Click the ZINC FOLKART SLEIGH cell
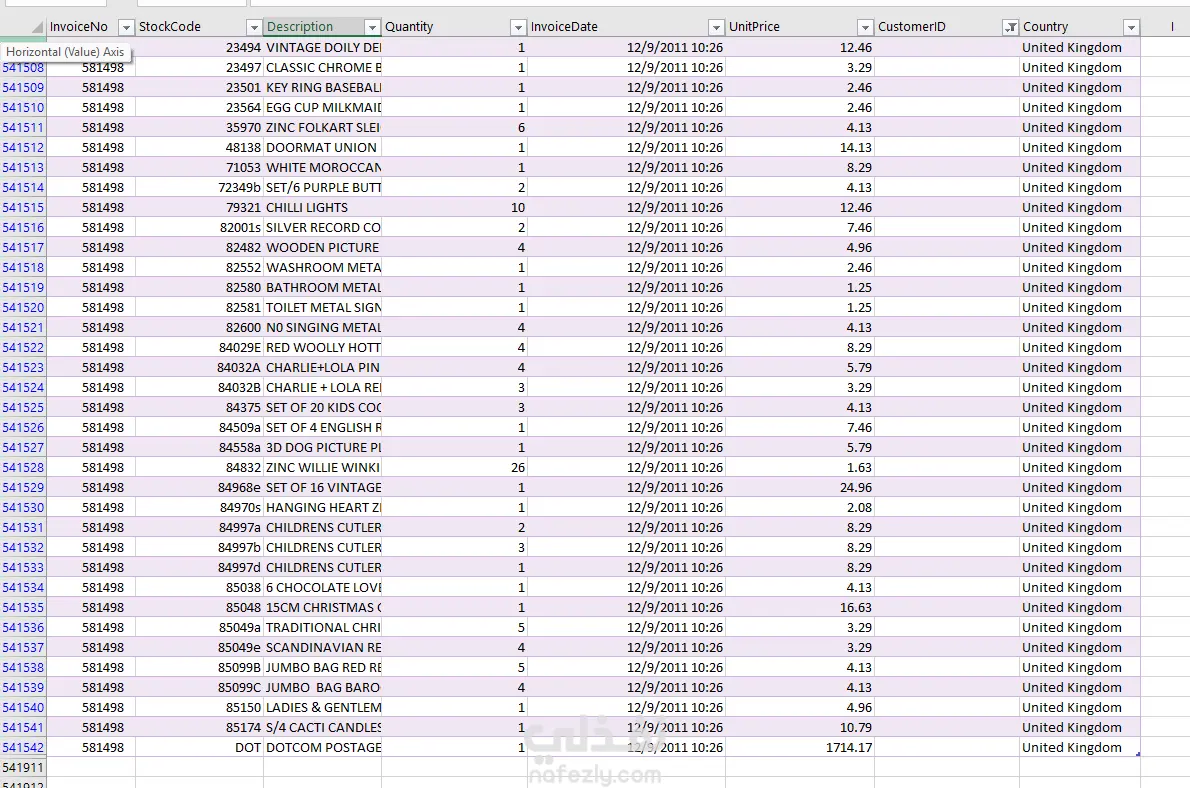This screenshot has height=788, width=1190. coord(323,128)
